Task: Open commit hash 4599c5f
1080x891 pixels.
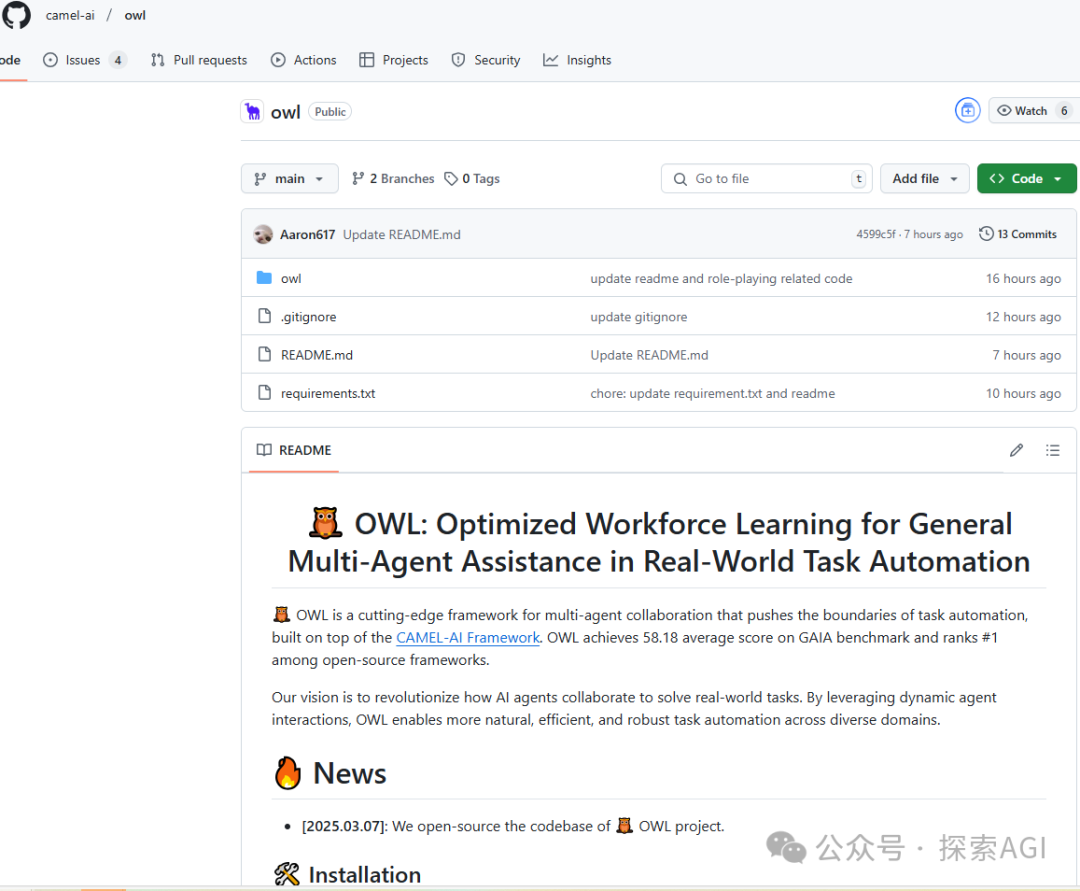Action: coord(876,234)
